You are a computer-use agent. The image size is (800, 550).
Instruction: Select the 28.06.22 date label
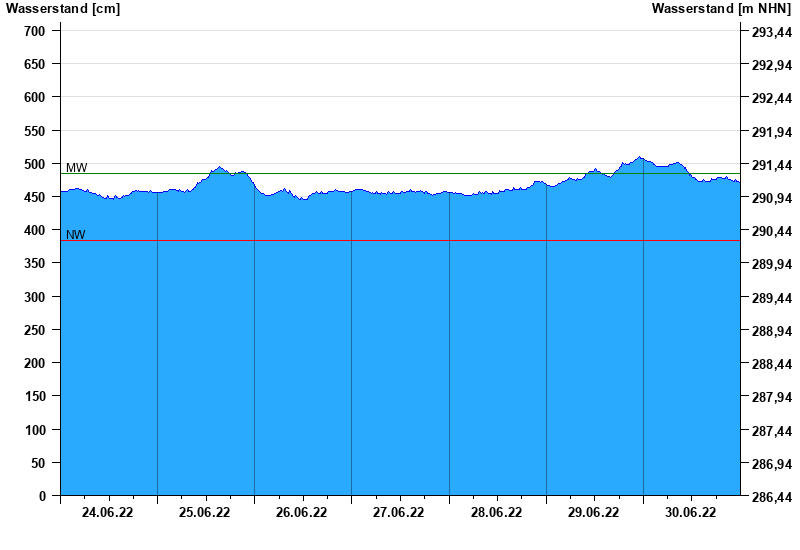click(496, 513)
